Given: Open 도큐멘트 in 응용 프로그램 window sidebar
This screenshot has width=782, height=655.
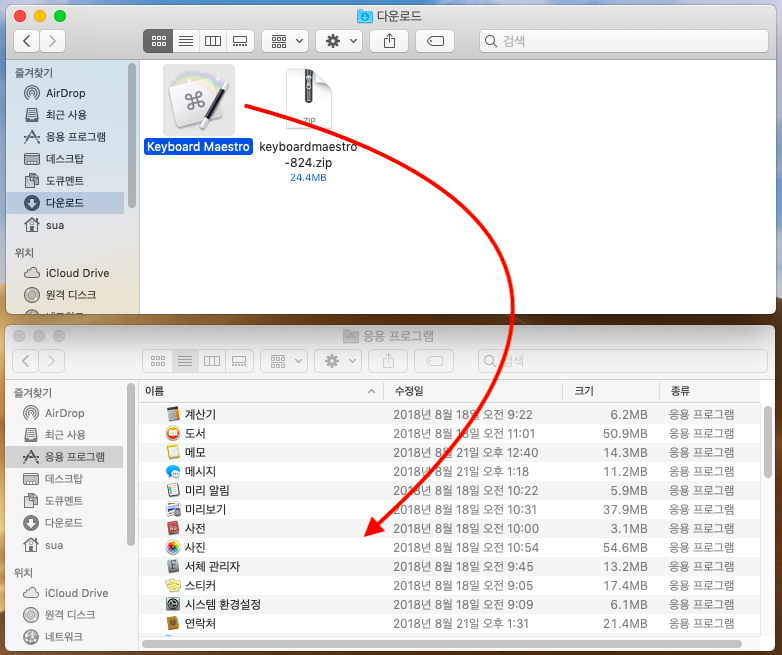Looking at the screenshot, I should (x=64, y=501).
